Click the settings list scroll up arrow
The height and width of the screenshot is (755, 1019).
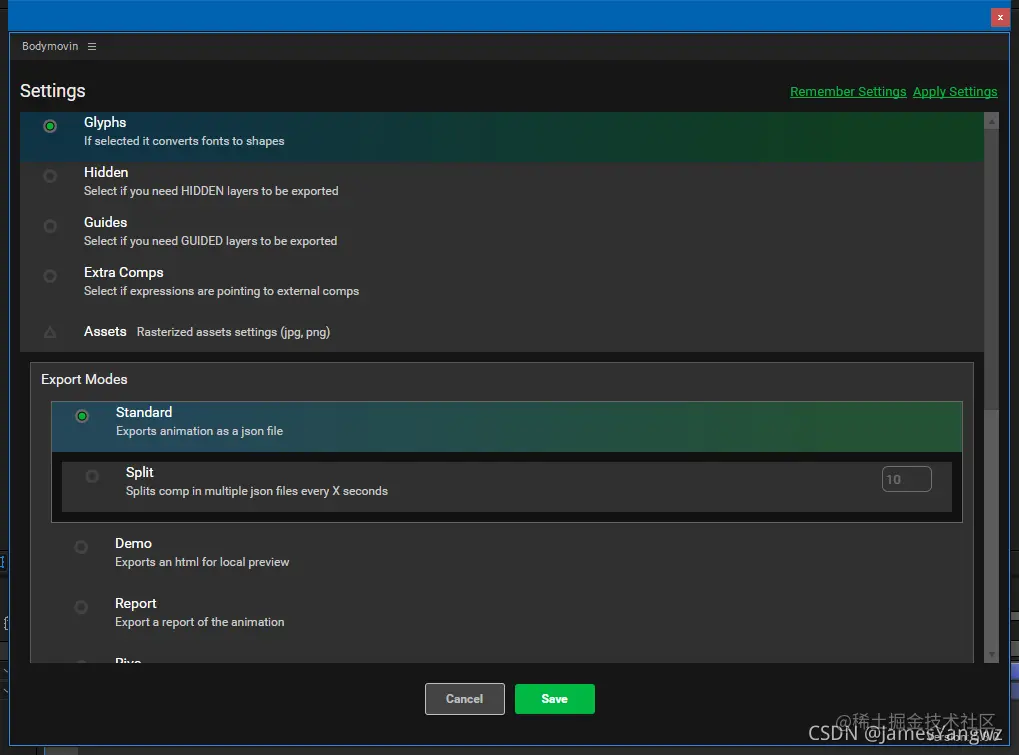click(x=992, y=121)
